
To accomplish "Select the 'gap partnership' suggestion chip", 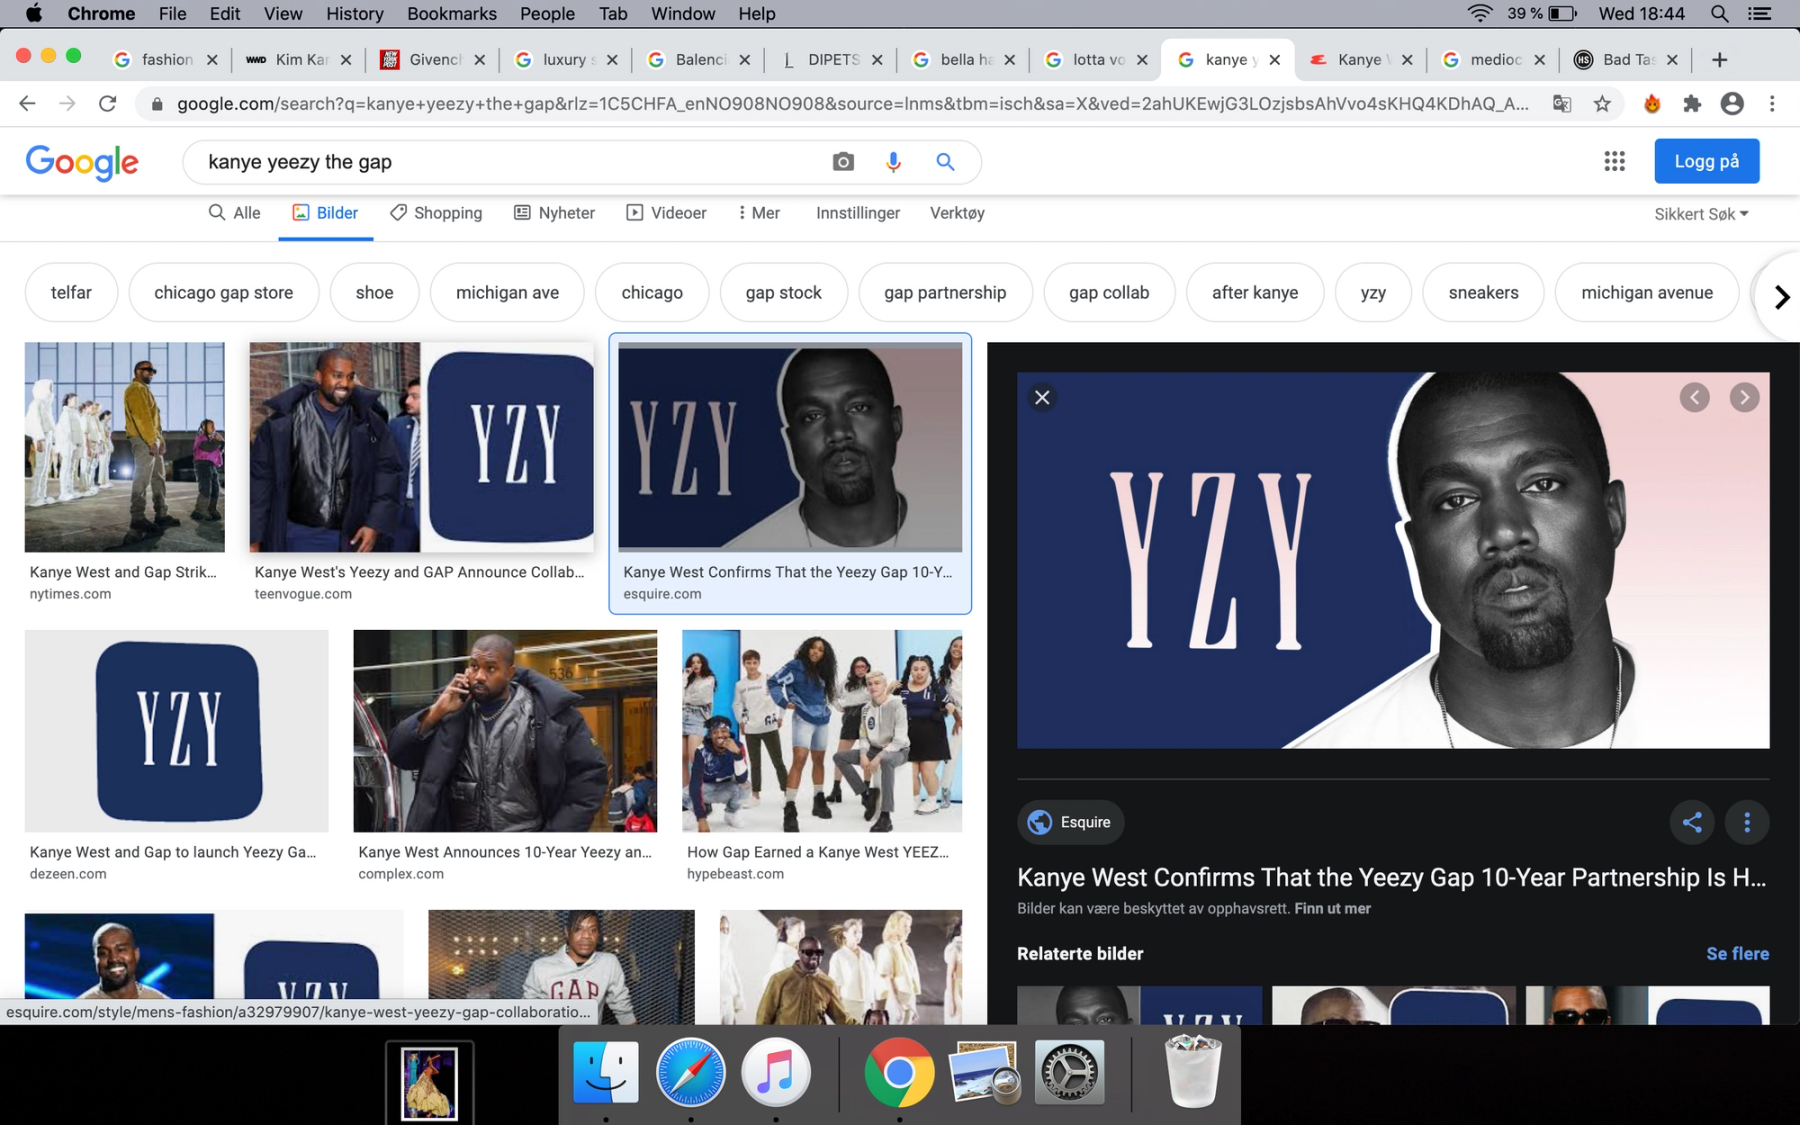I will click(945, 293).
